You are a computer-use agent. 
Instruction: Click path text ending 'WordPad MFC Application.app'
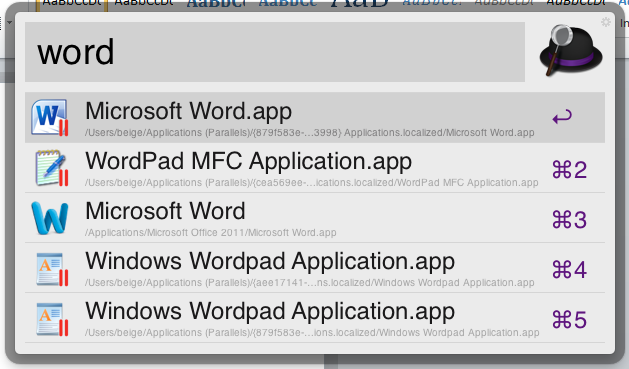point(312,182)
